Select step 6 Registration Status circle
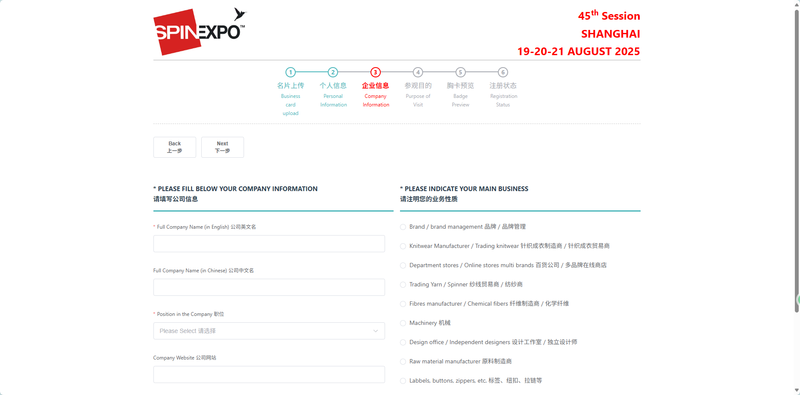Viewport: 800px width, 395px height. (x=503, y=72)
